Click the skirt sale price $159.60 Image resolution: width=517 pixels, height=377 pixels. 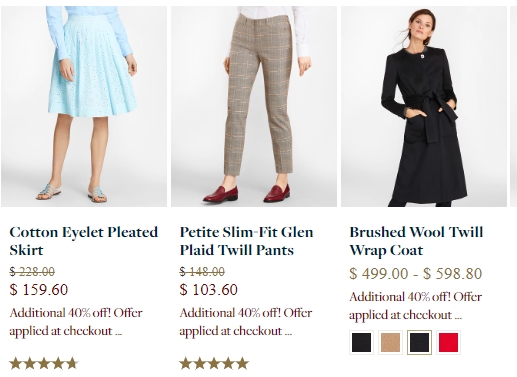(39, 289)
